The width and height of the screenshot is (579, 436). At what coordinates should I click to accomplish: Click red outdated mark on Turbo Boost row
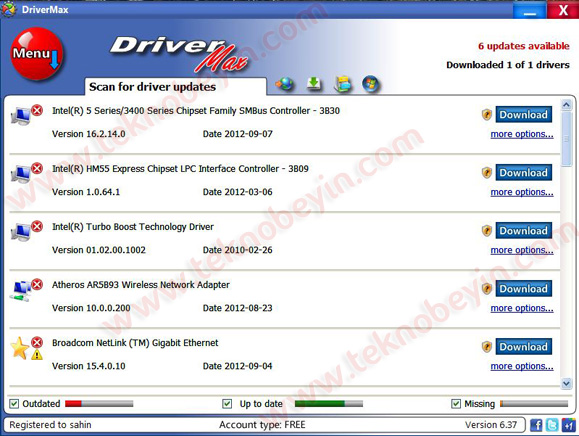[37, 226]
